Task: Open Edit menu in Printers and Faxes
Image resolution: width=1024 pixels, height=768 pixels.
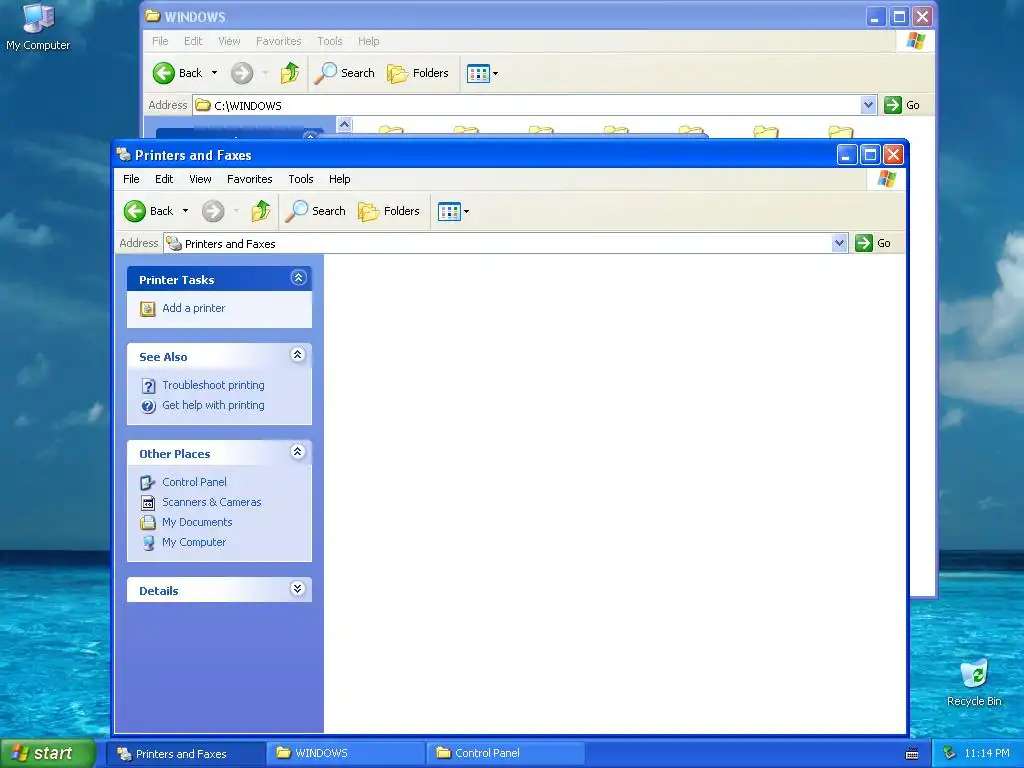Action: [x=164, y=179]
